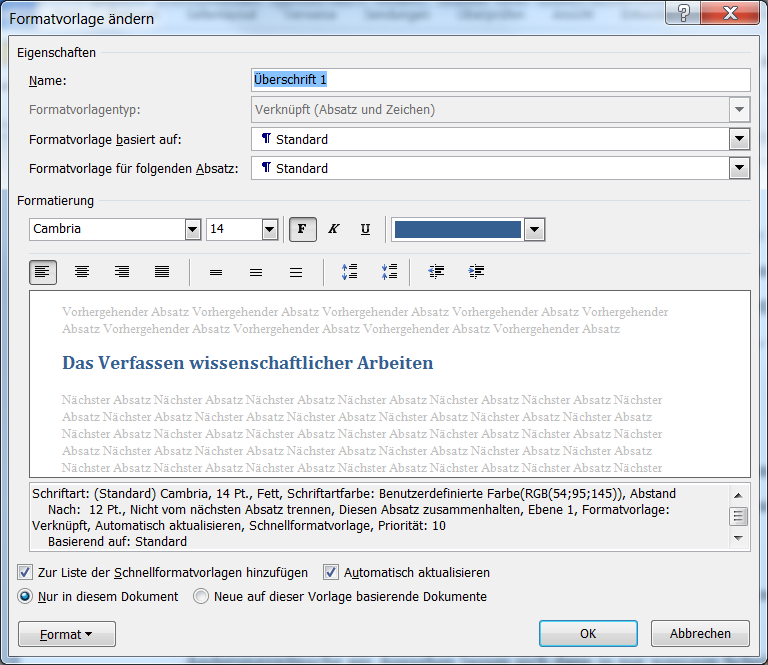Align text right
768x665 pixels.
point(122,272)
